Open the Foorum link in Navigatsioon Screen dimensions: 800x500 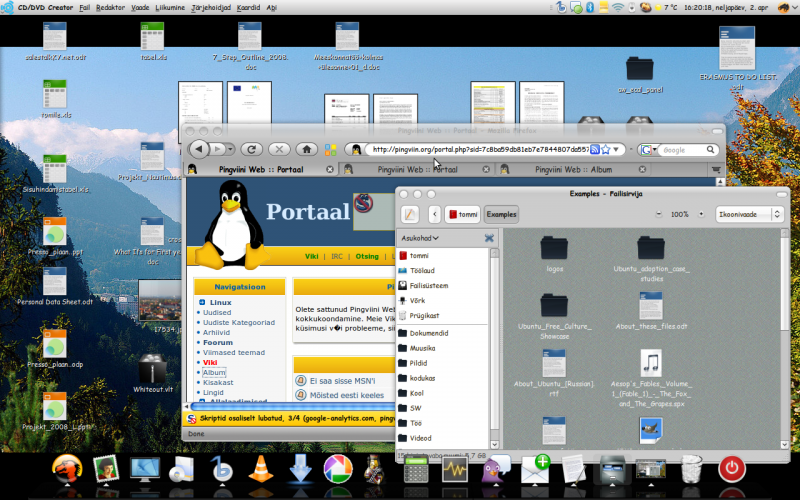point(218,342)
